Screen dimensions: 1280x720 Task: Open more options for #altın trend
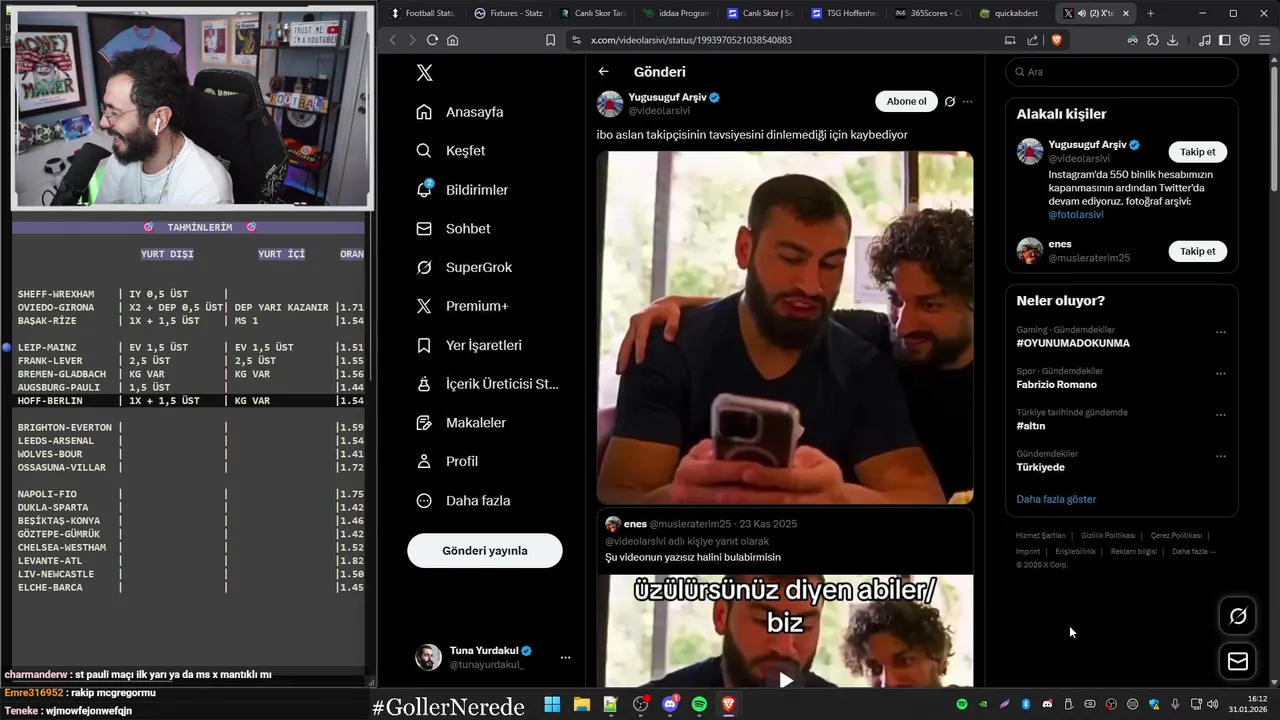[x=1220, y=415]
